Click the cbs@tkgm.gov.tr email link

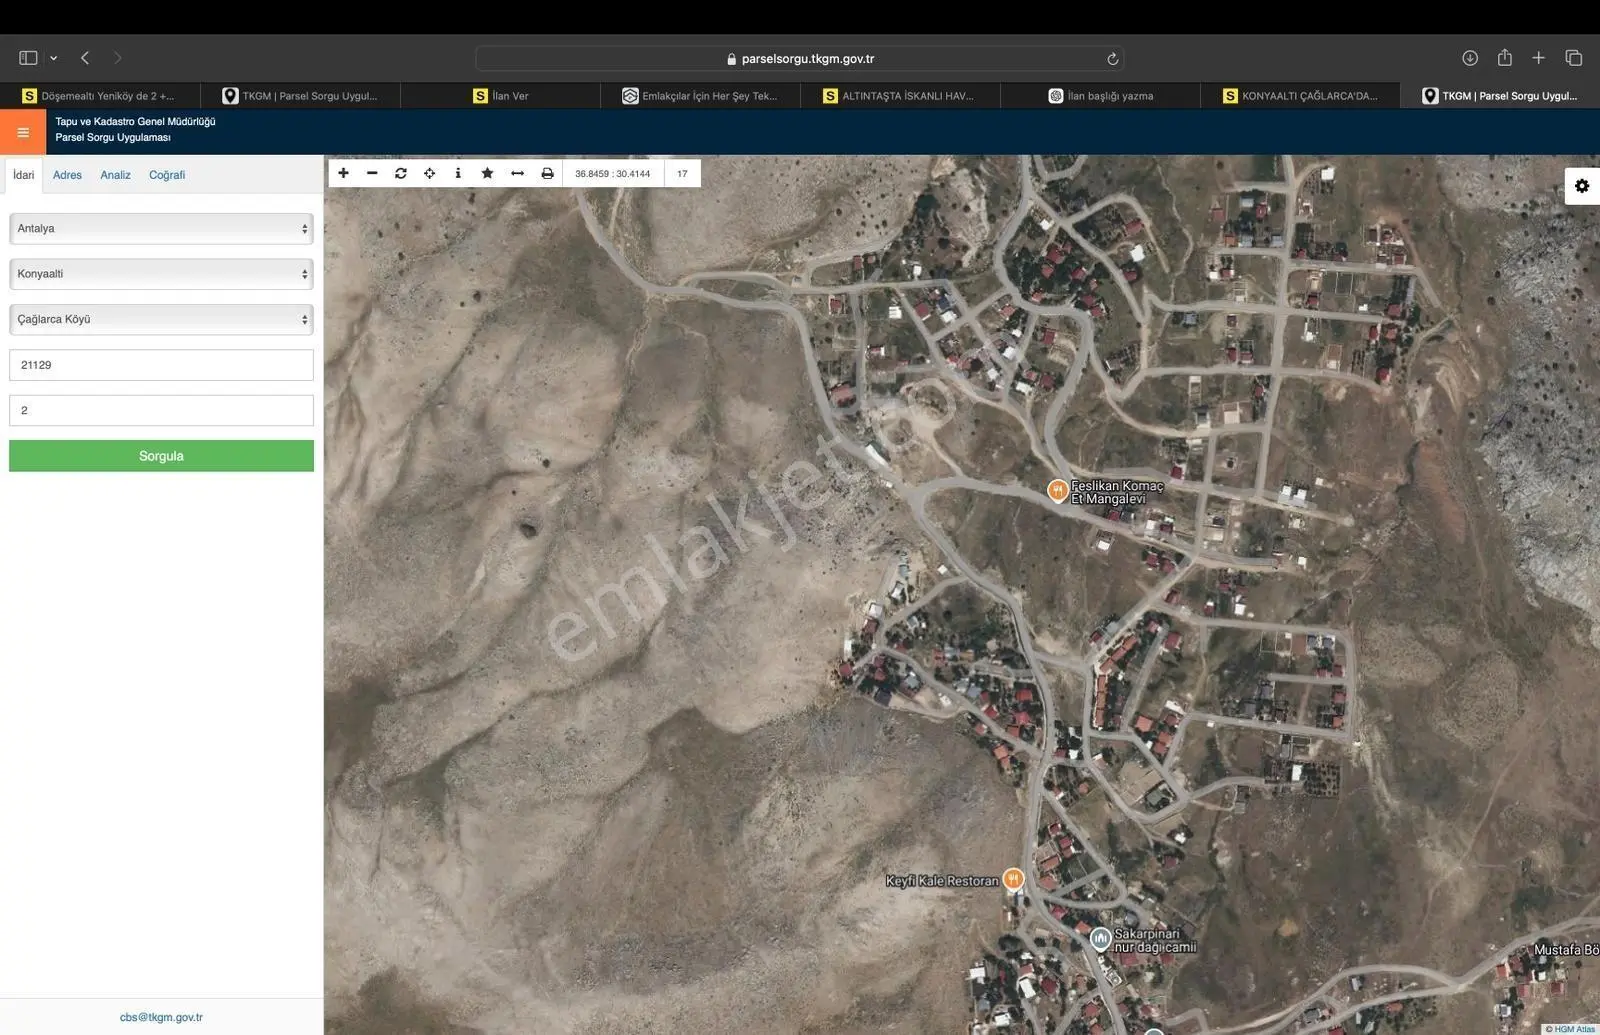(x=161, y=1017)
